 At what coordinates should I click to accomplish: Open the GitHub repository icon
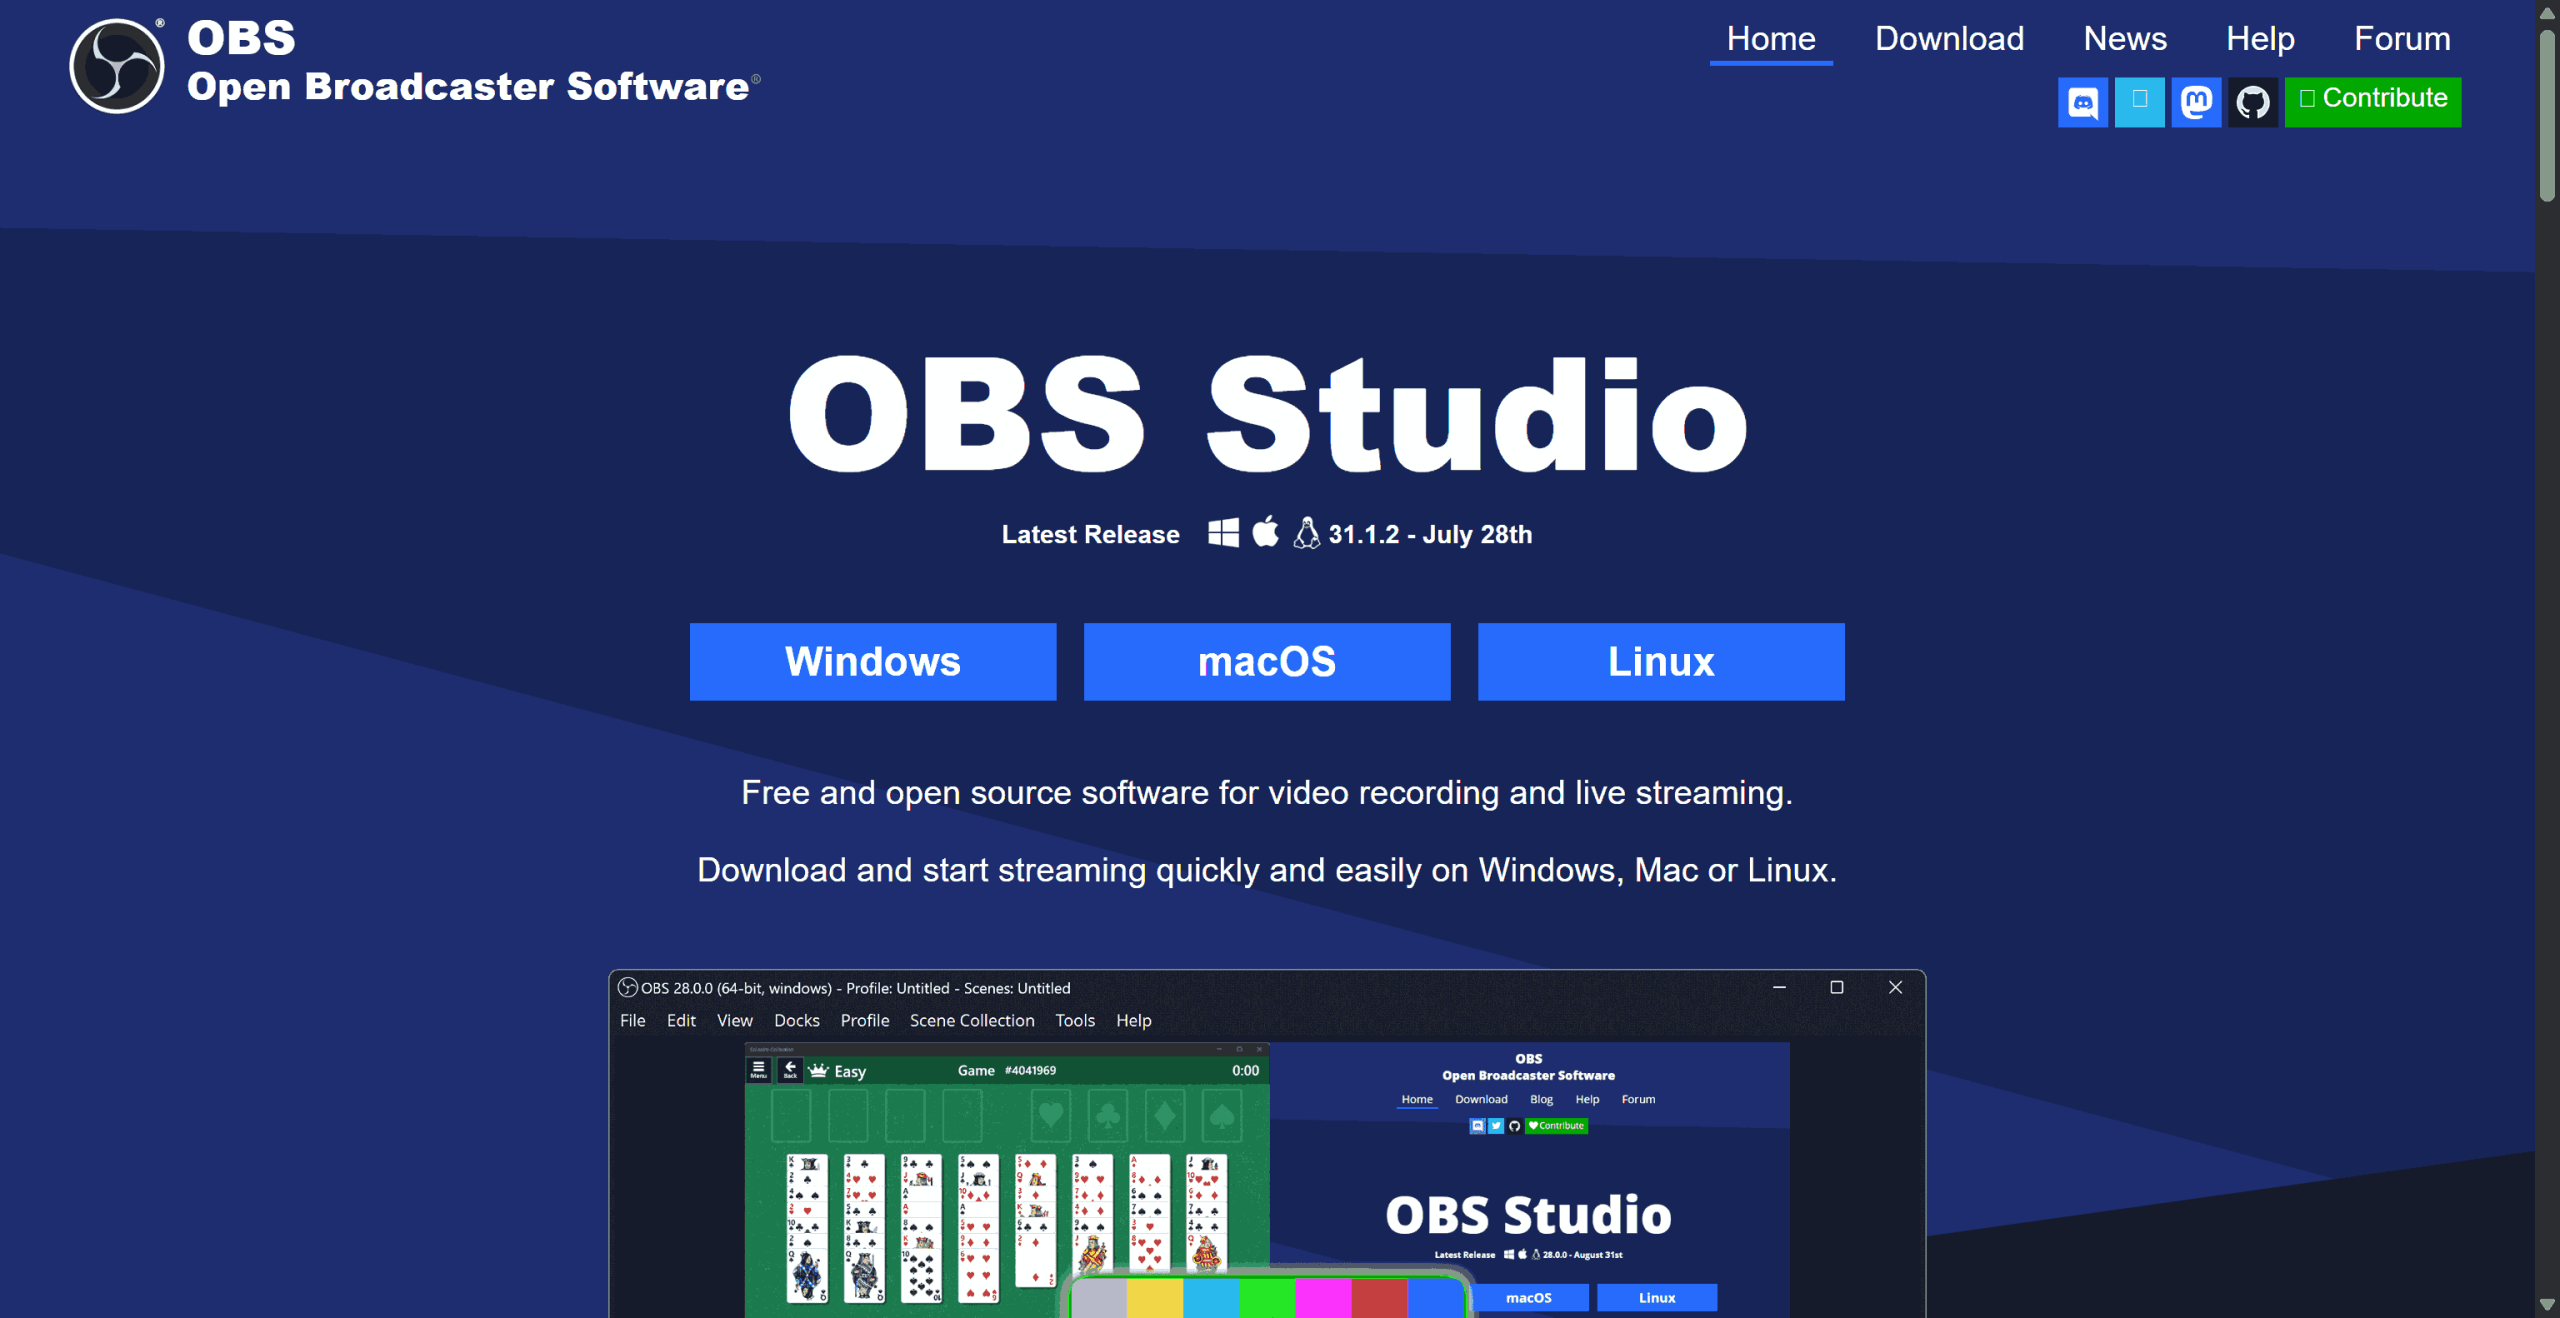[2253, 102]
